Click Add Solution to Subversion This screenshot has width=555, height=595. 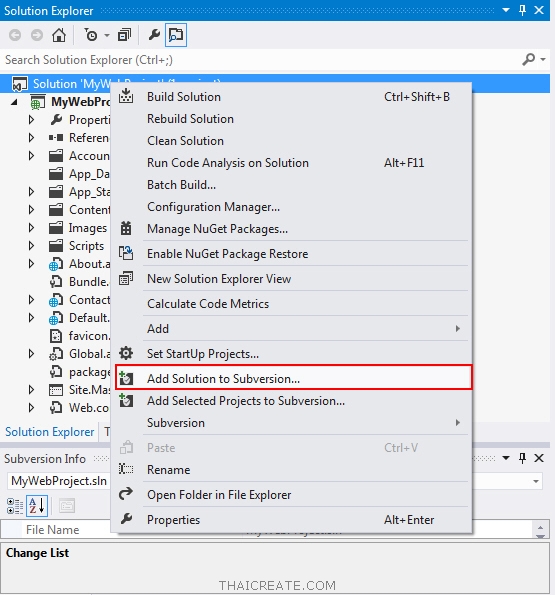tap(294, 378)
